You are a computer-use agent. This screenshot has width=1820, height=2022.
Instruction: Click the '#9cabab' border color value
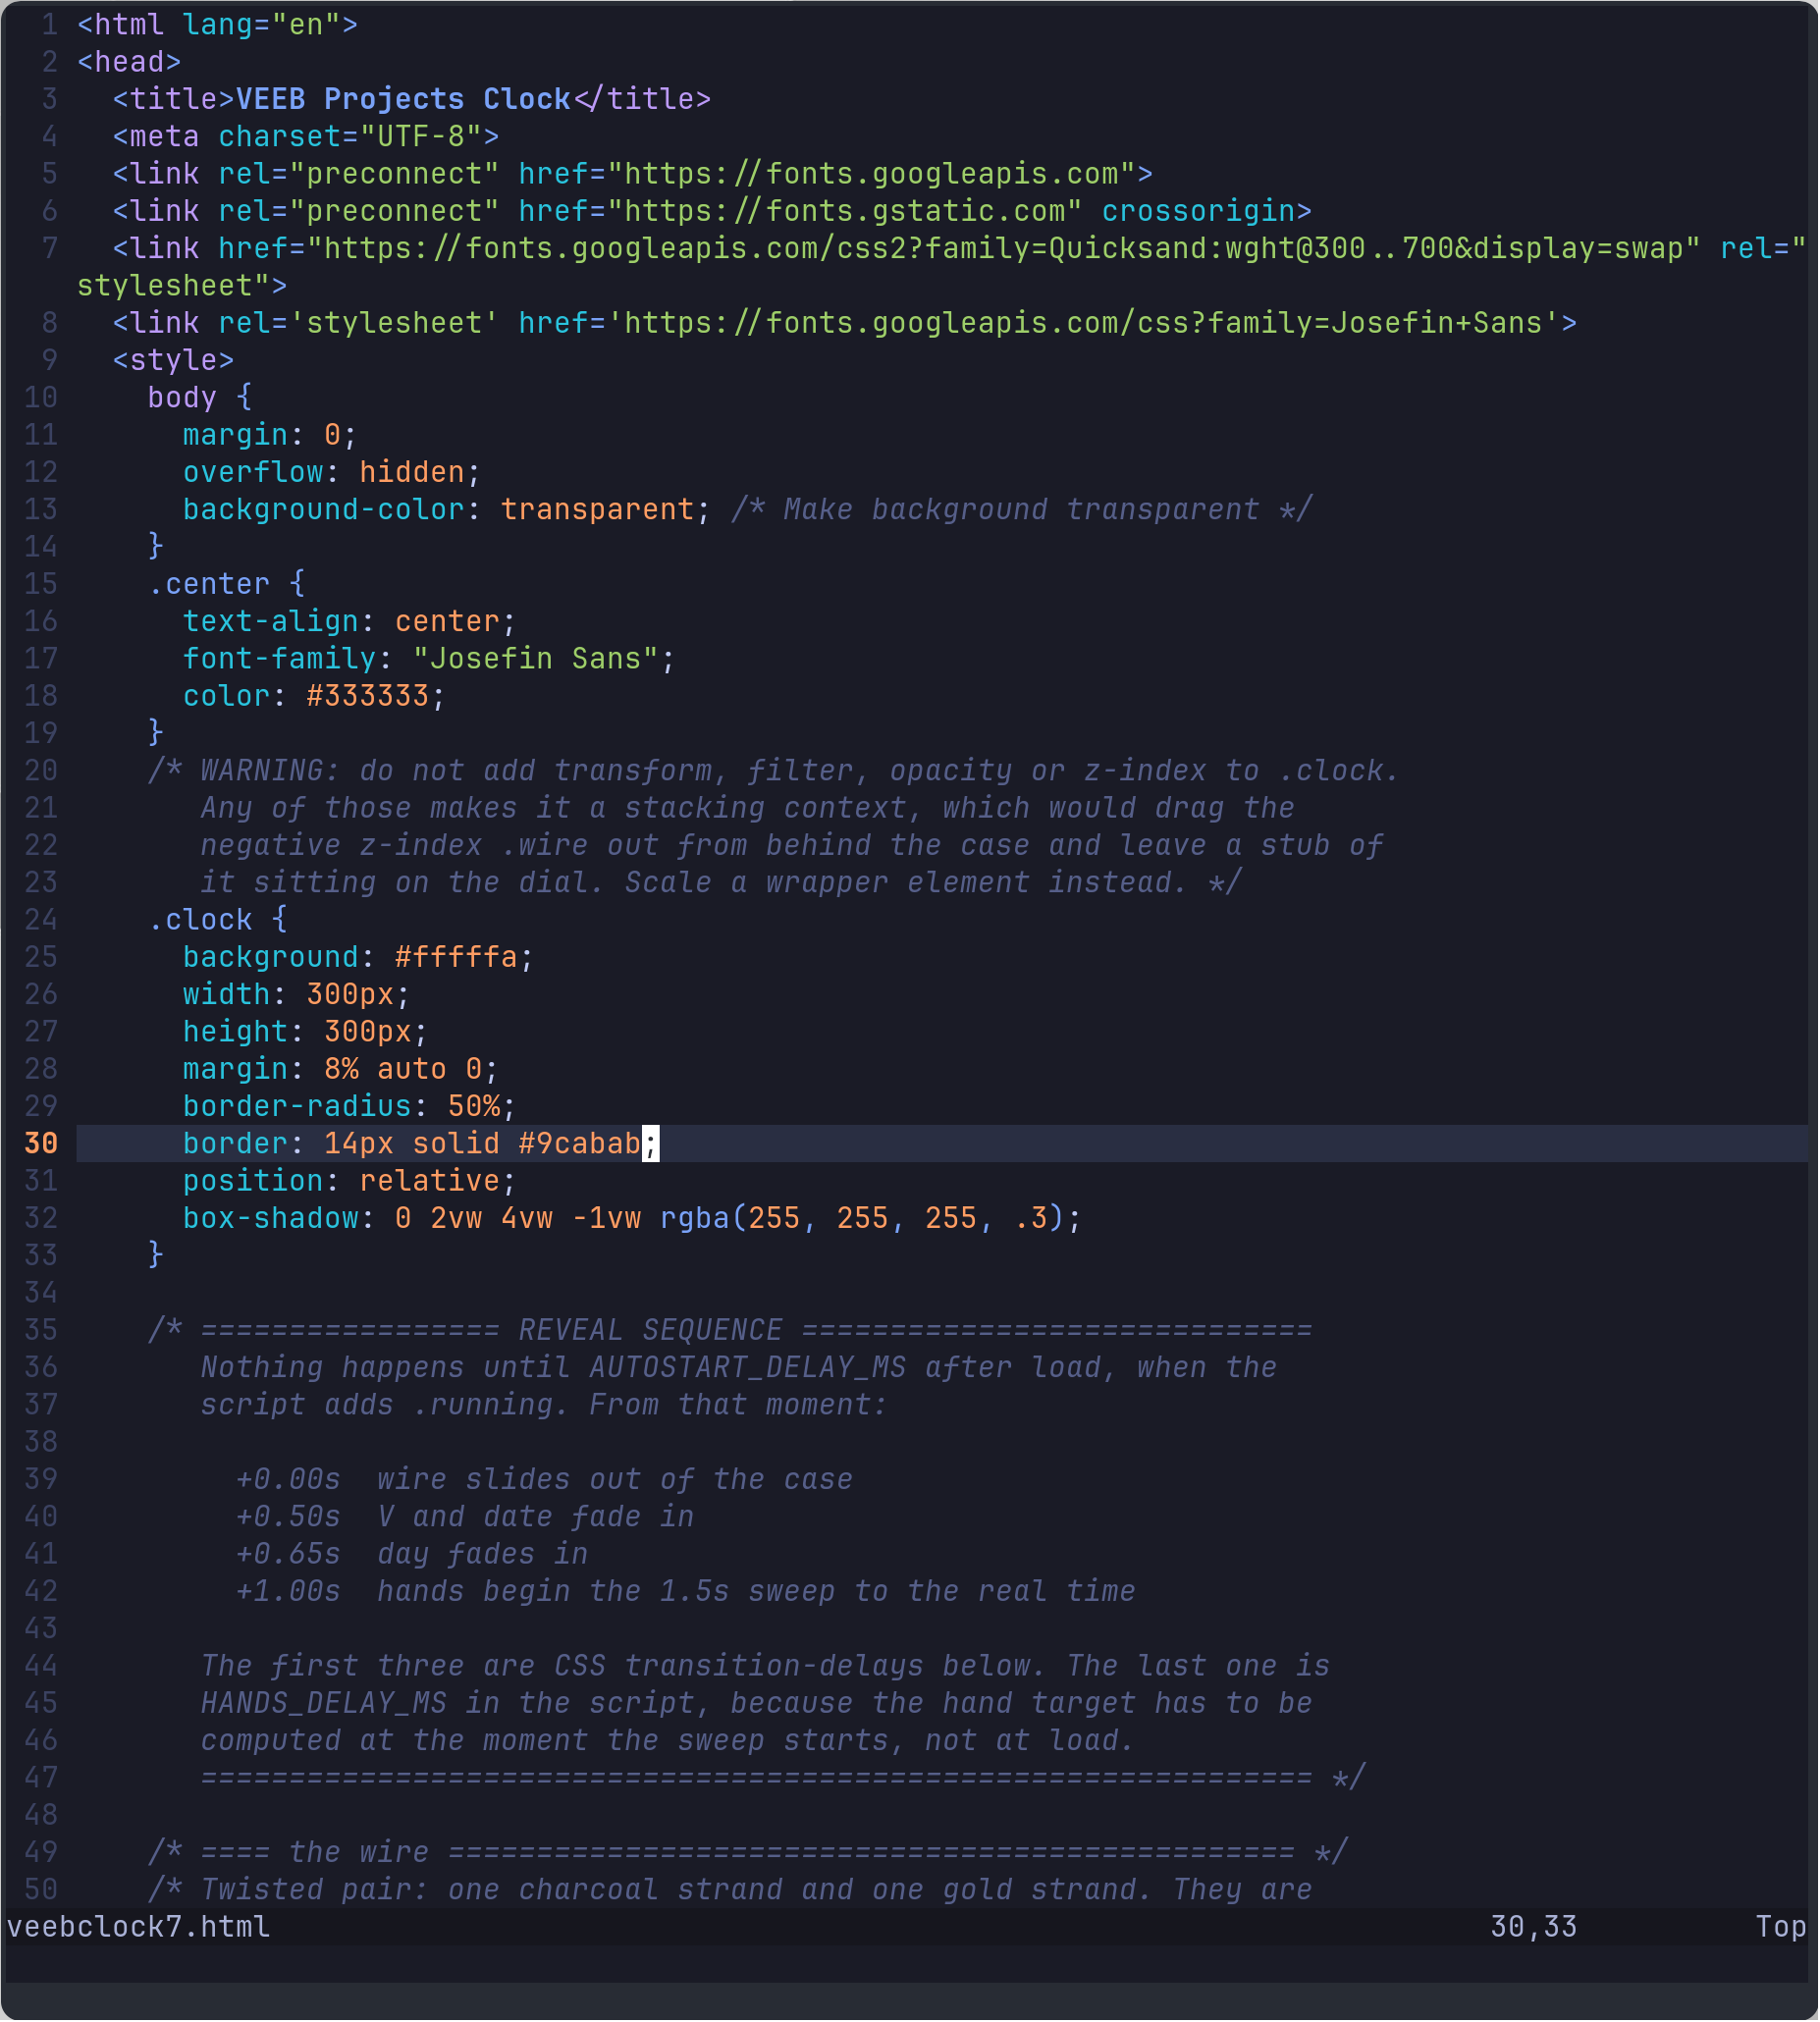point(580,1144)
